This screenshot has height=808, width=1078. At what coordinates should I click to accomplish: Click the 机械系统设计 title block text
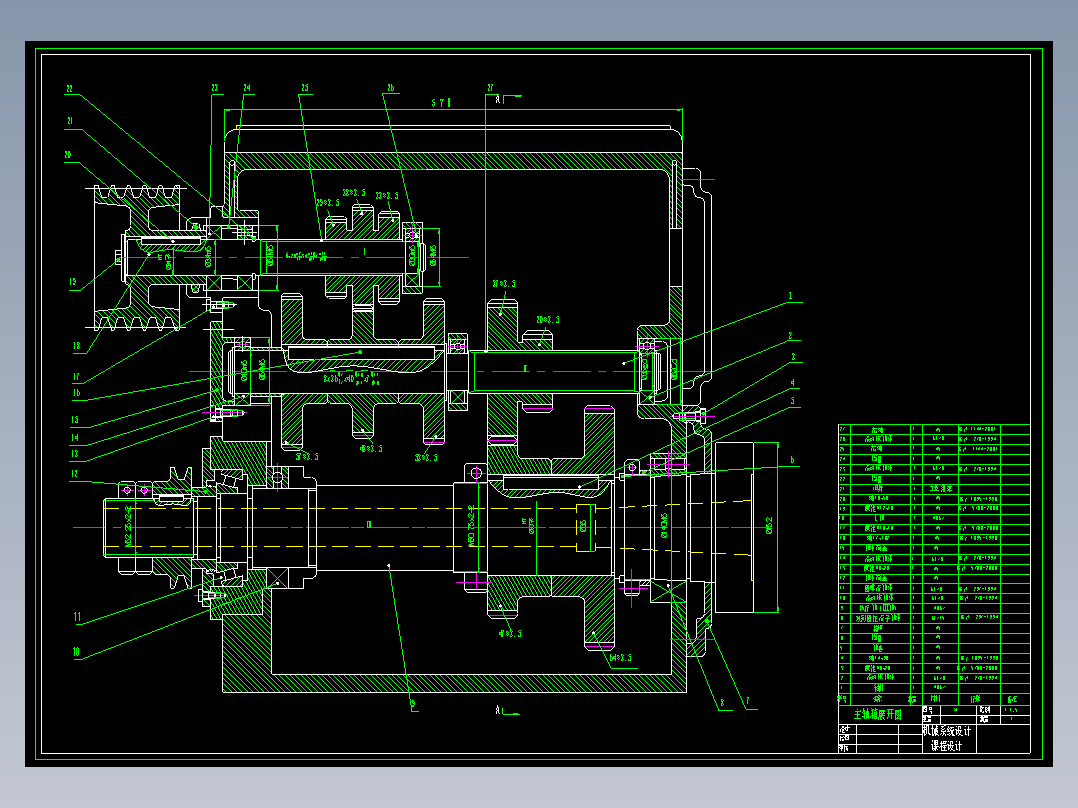[x=947, y=731]
